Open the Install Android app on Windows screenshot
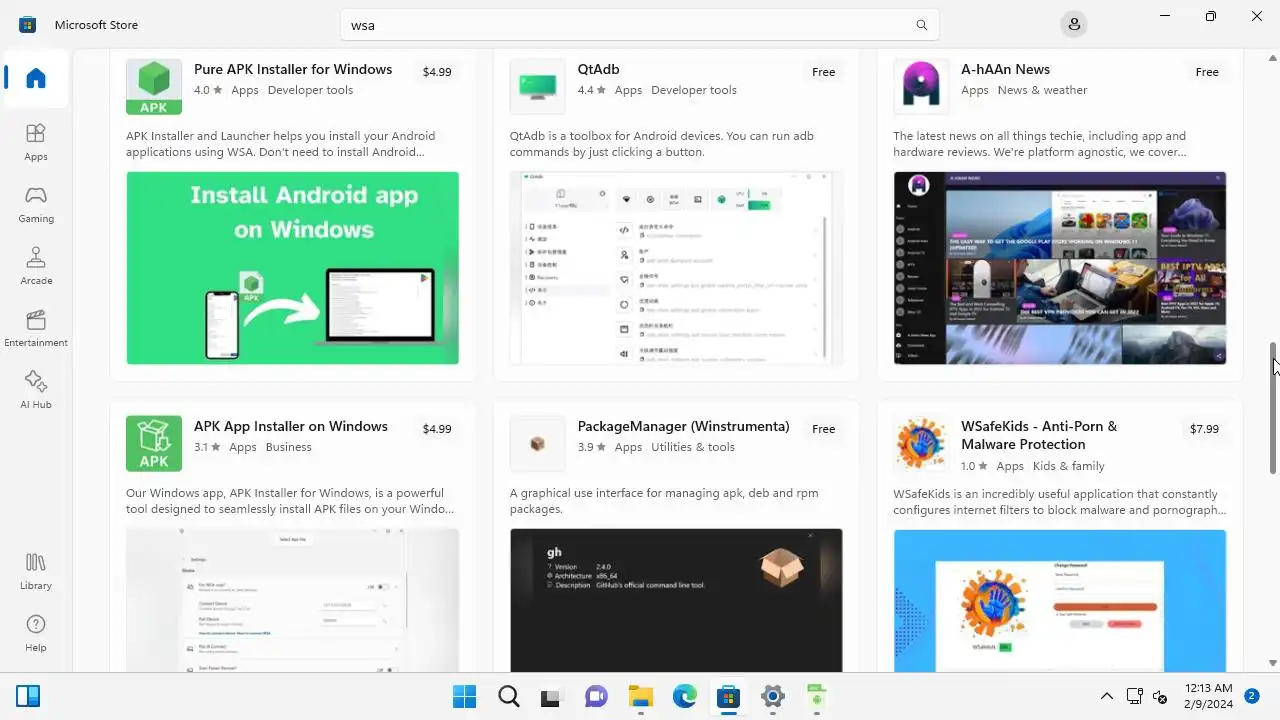 point(293,268)
